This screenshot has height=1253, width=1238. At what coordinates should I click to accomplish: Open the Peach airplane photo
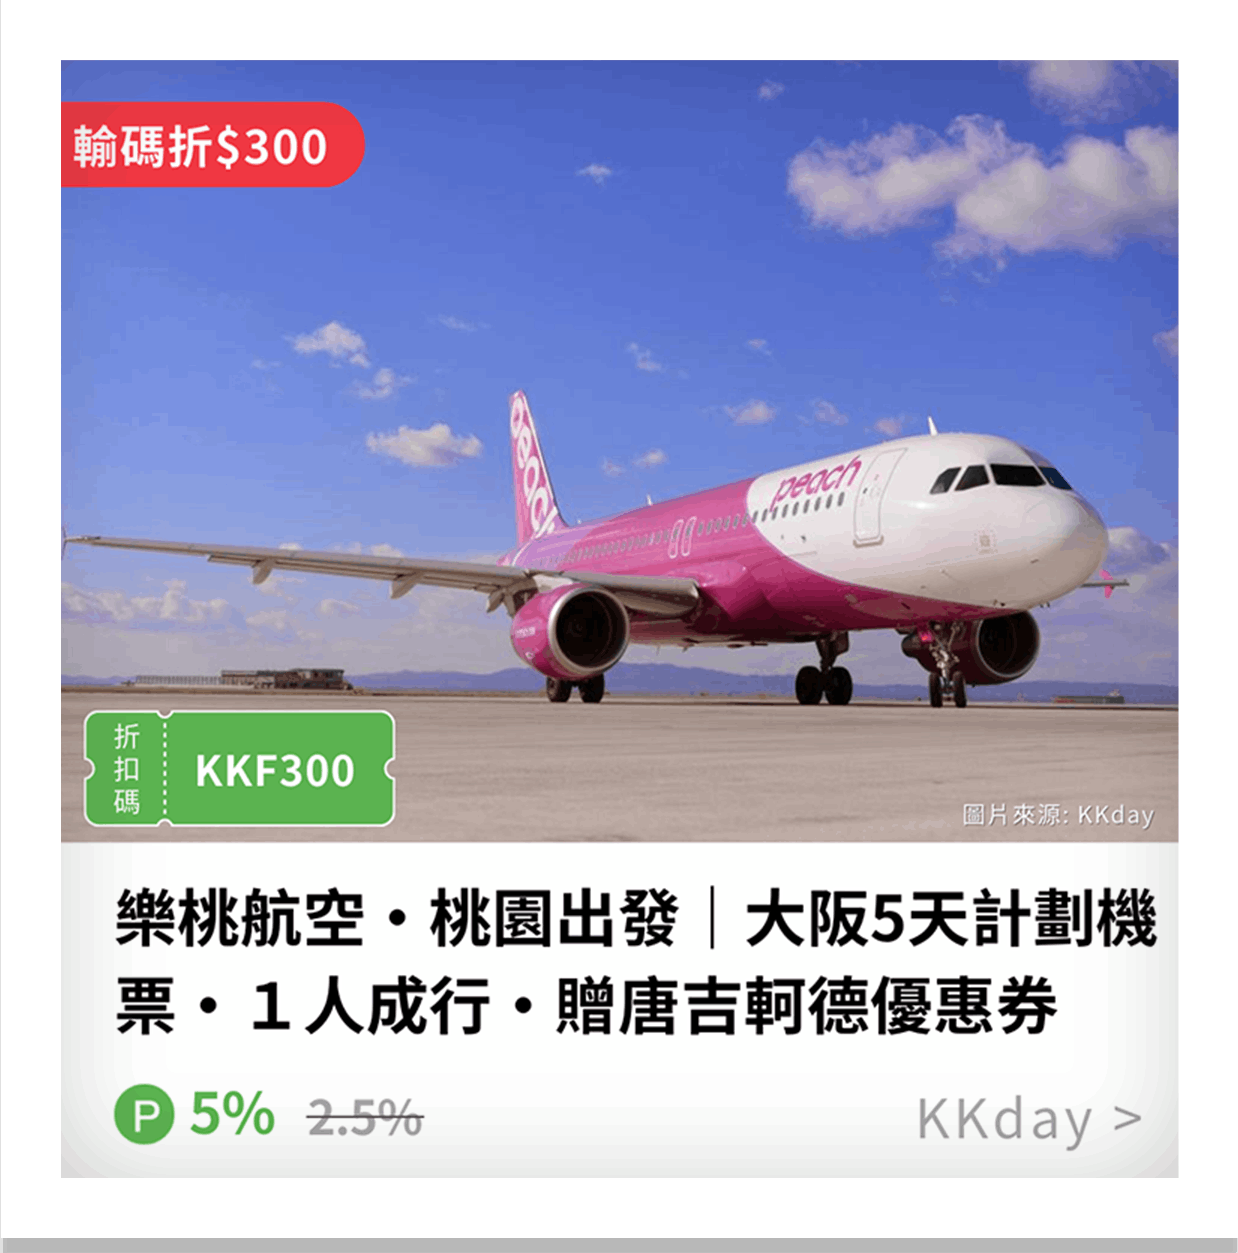click(x=619, y=451)
